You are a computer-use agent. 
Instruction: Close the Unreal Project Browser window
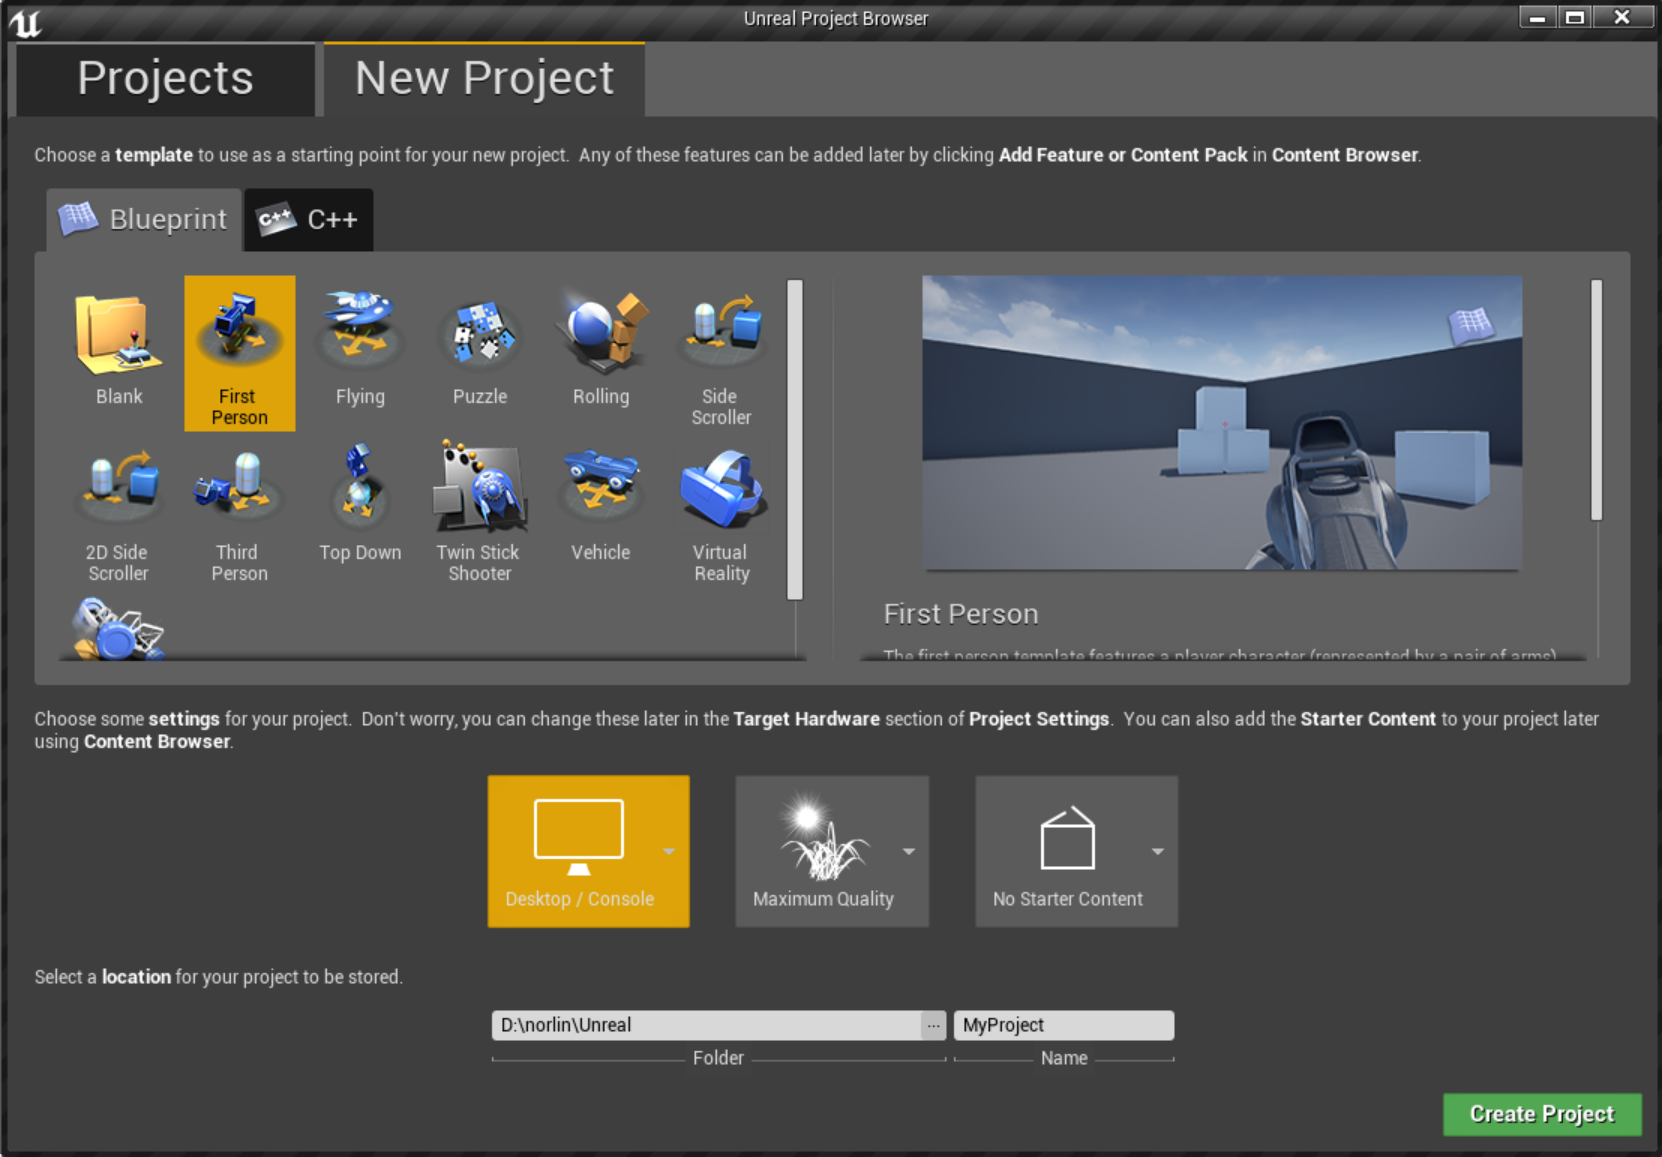tap(1622, 18)
